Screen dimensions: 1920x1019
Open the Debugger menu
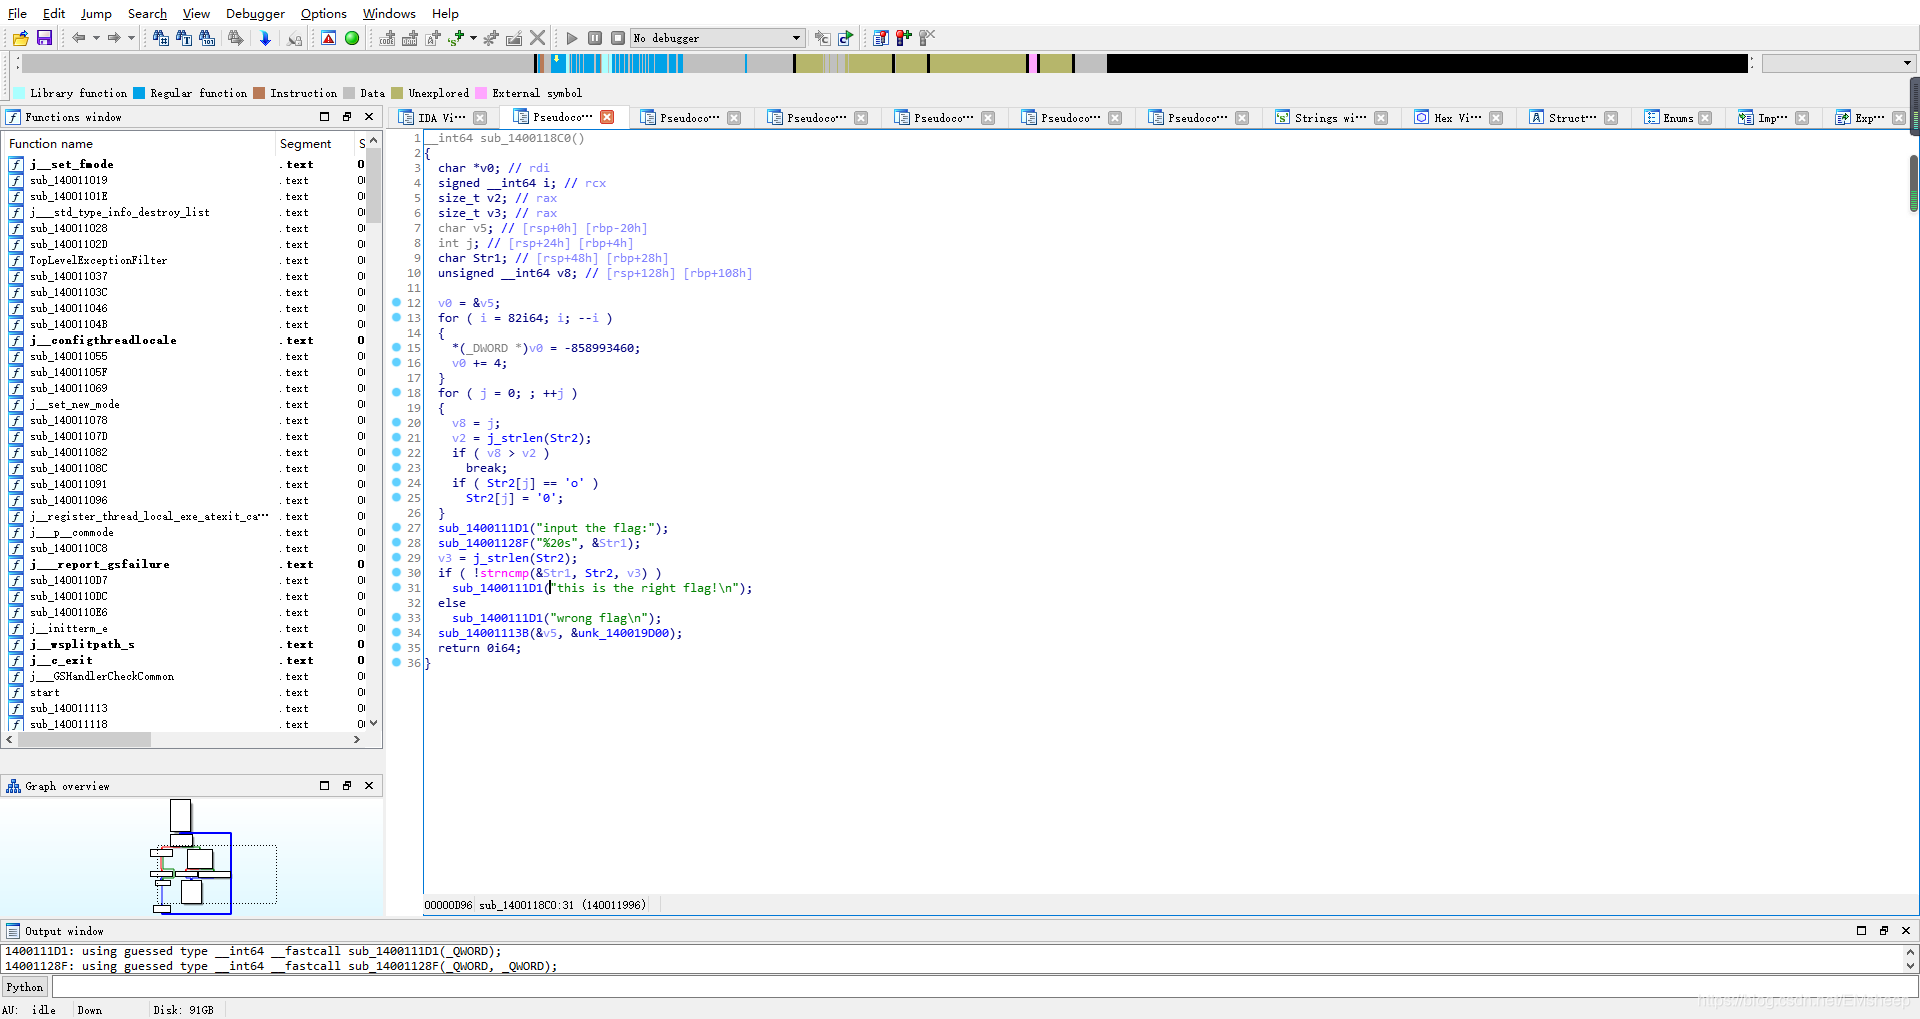point(255,13)
